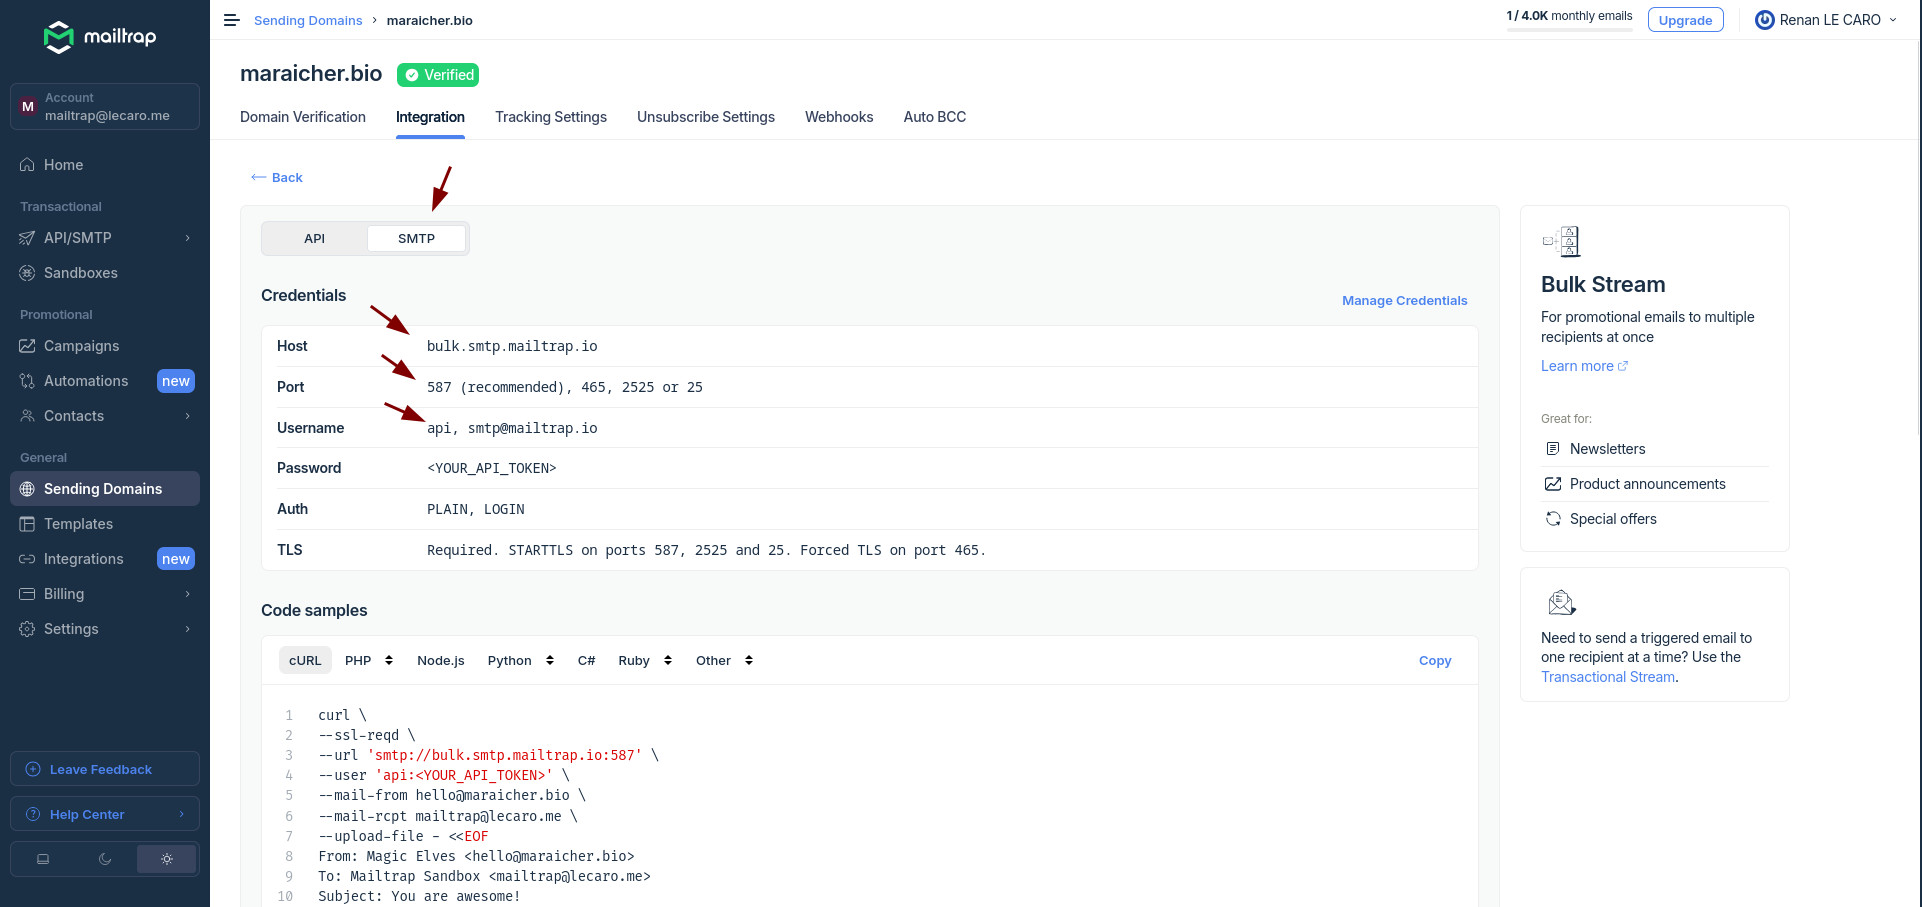Open the Webhooks tab

(x=838, y=117)
